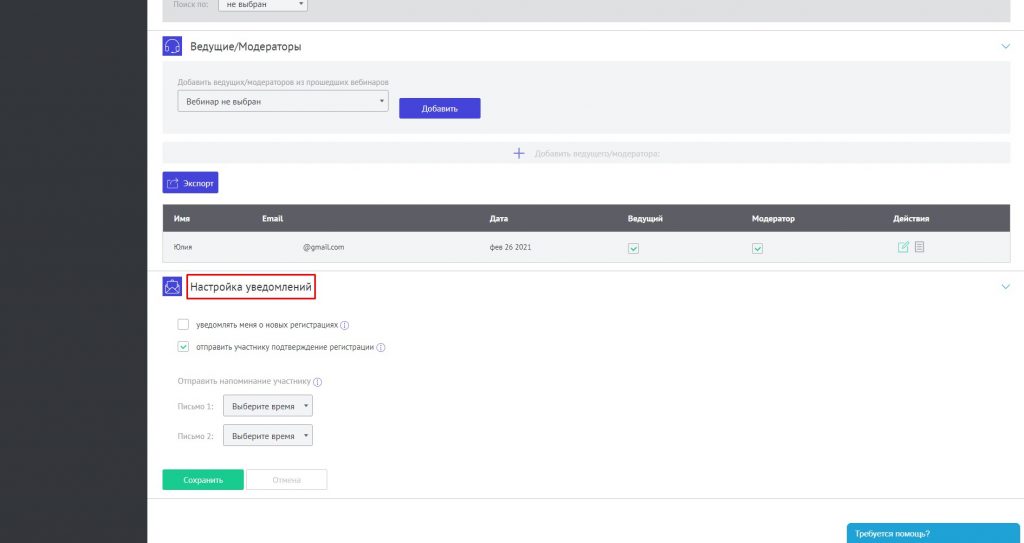Click the edit pencil icon in Юлия's row

[903, 247]
